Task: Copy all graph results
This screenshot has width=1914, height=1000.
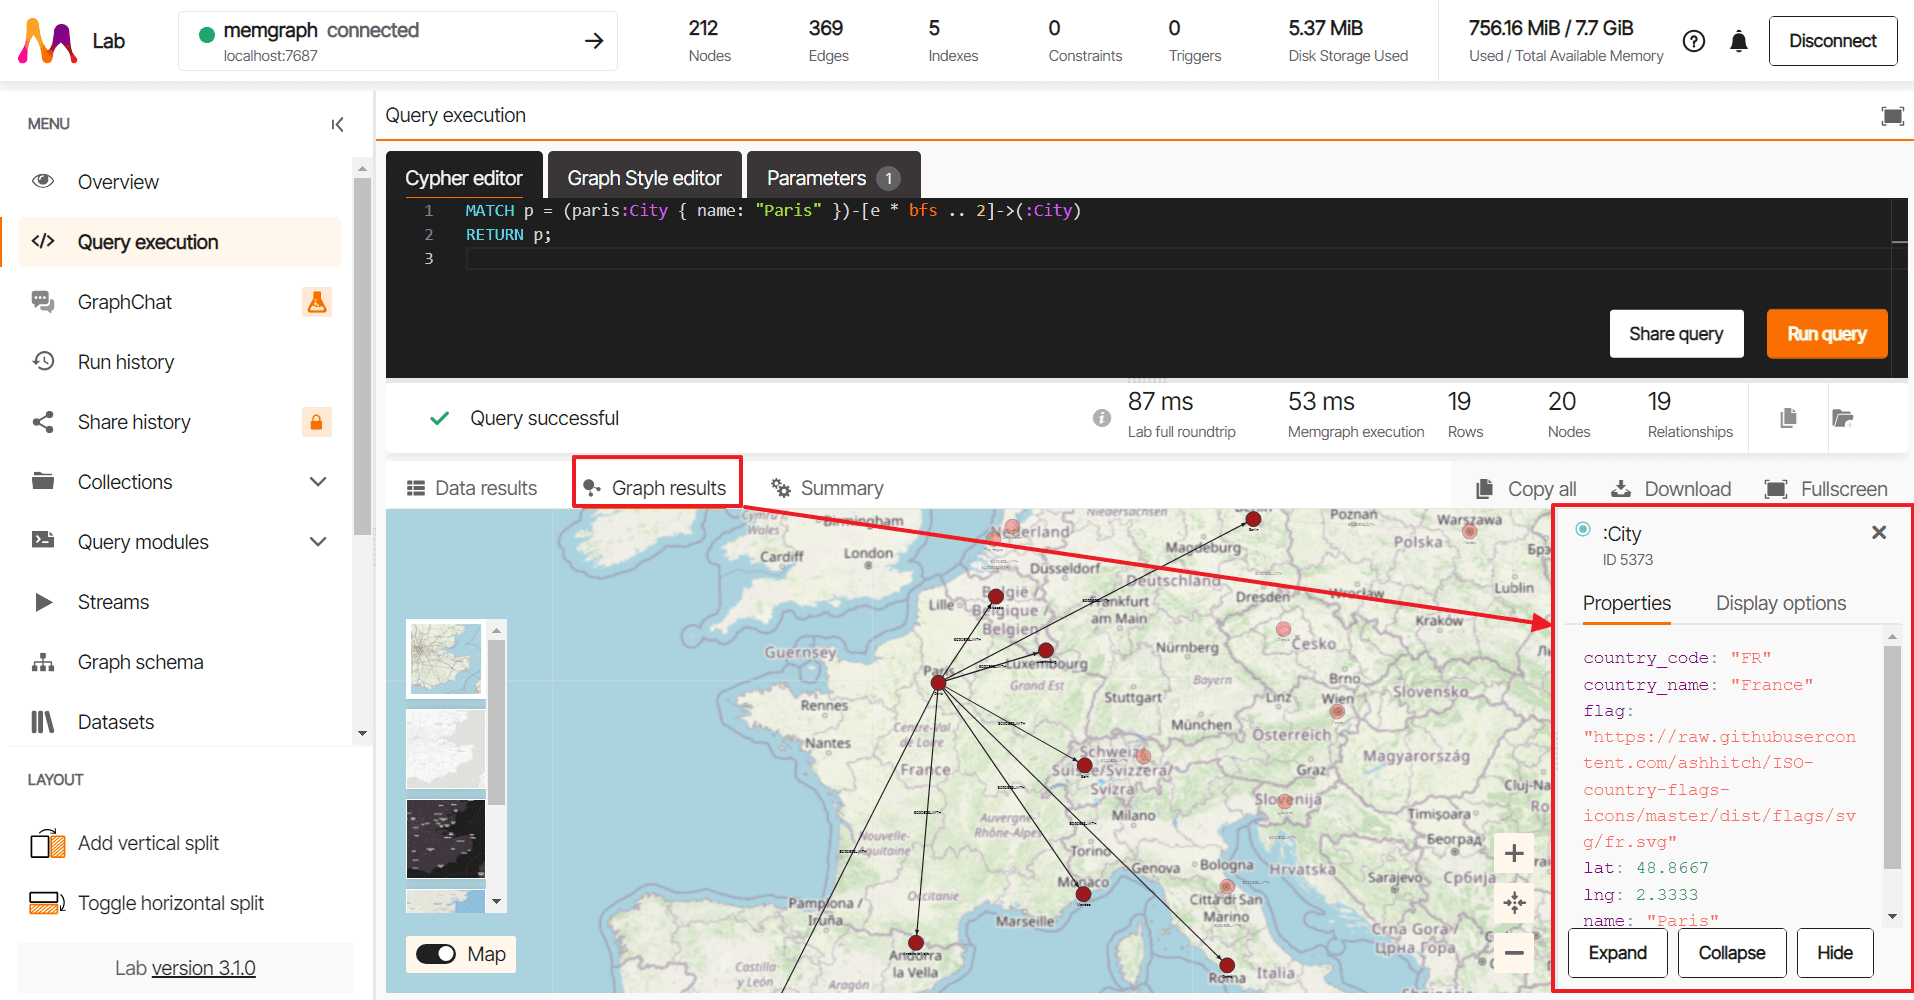Action: click(x=1527, y=489)
